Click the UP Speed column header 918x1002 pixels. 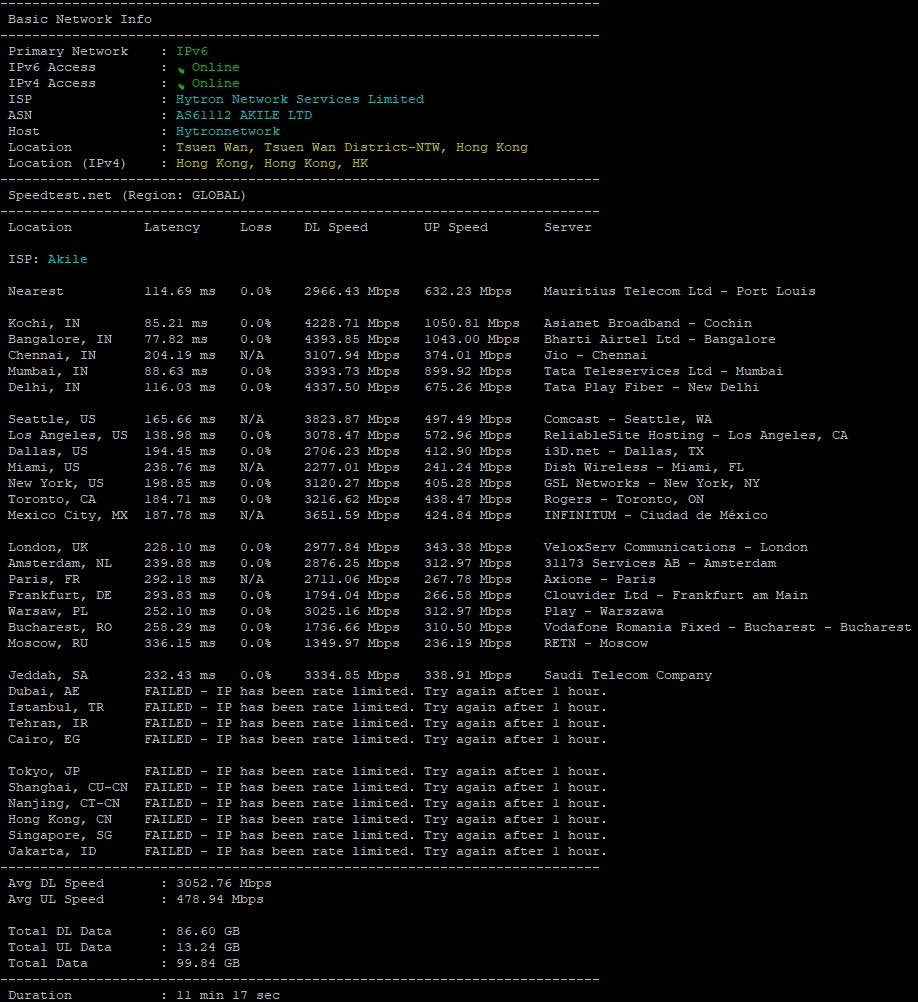click(x=456, y=227)
